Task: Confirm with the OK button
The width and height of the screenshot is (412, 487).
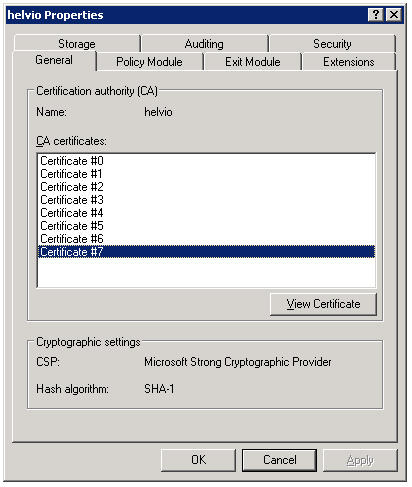Action: tap(198, 460)
